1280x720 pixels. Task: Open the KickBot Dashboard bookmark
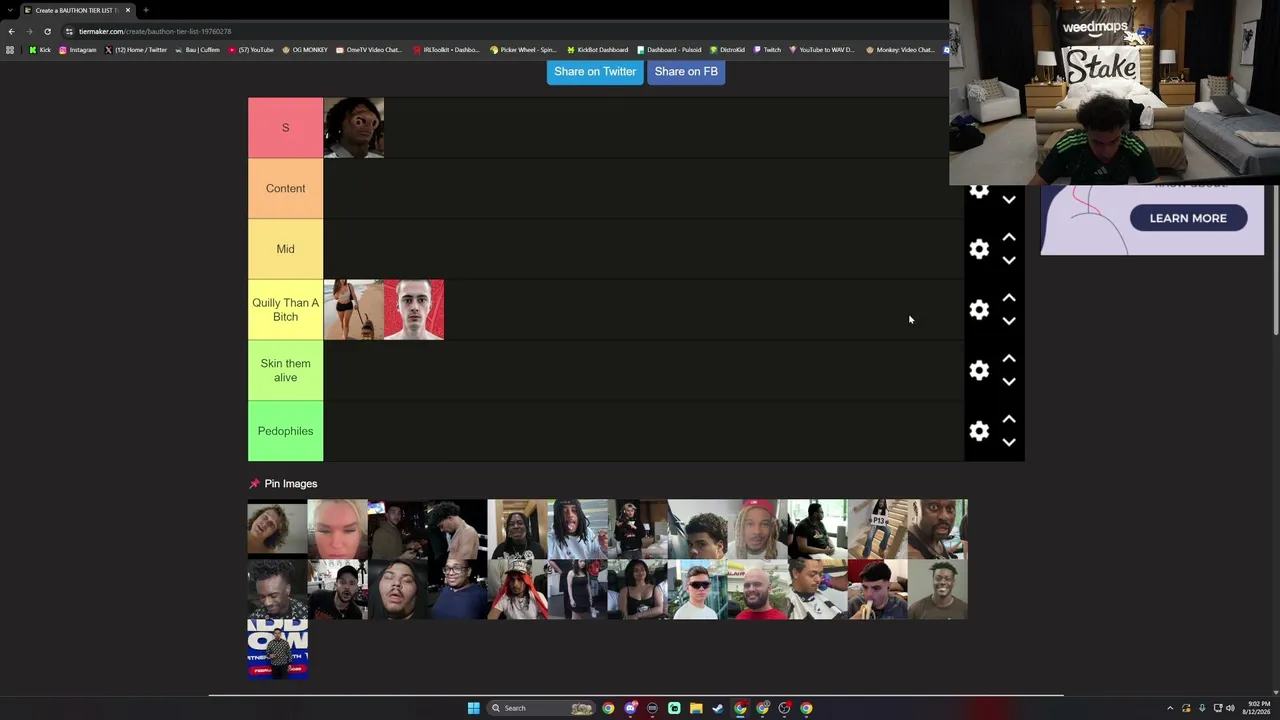click(598, 50)
